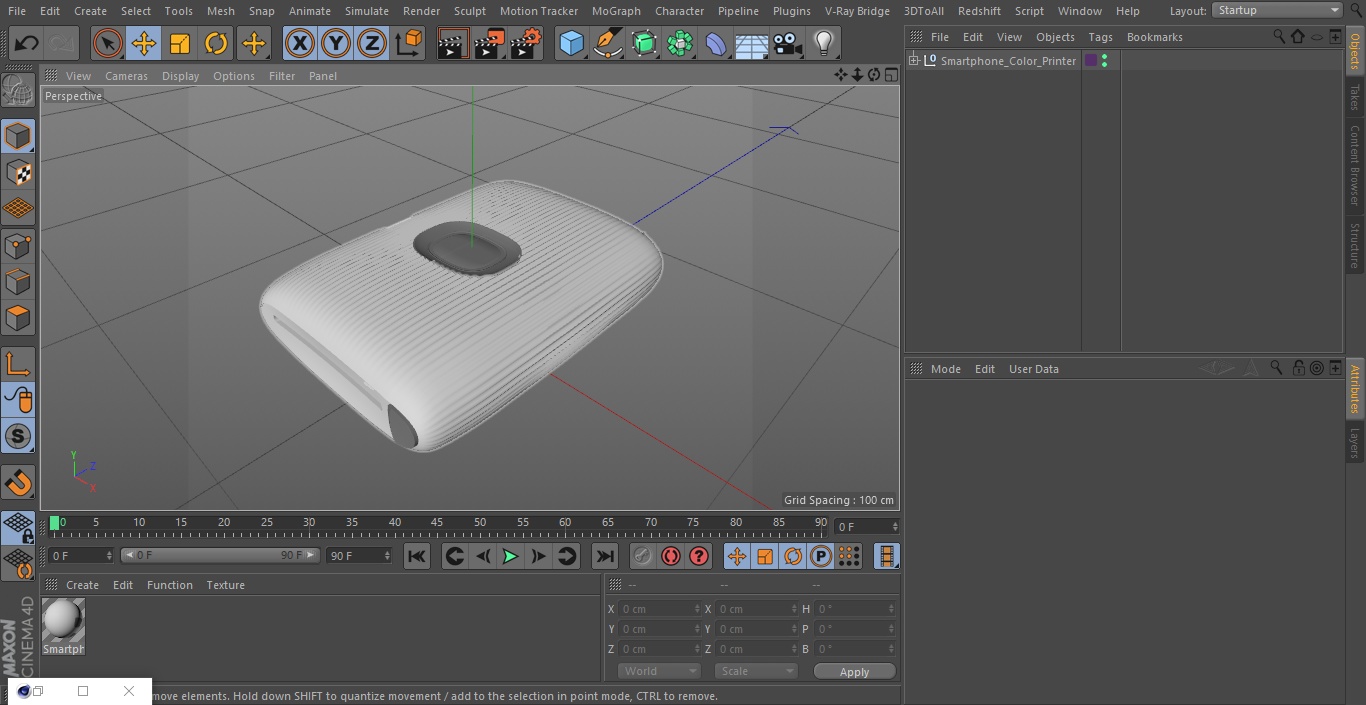This screenshot has width=1366, height=705.
Task: Toggle the Y axis lock
Action: click(336, 44)
